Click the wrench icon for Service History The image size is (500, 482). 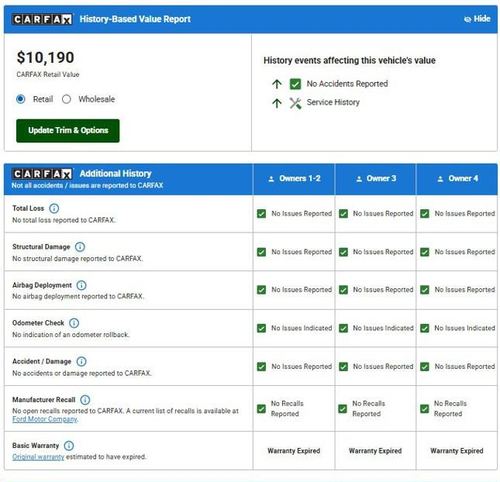point(295,103)
